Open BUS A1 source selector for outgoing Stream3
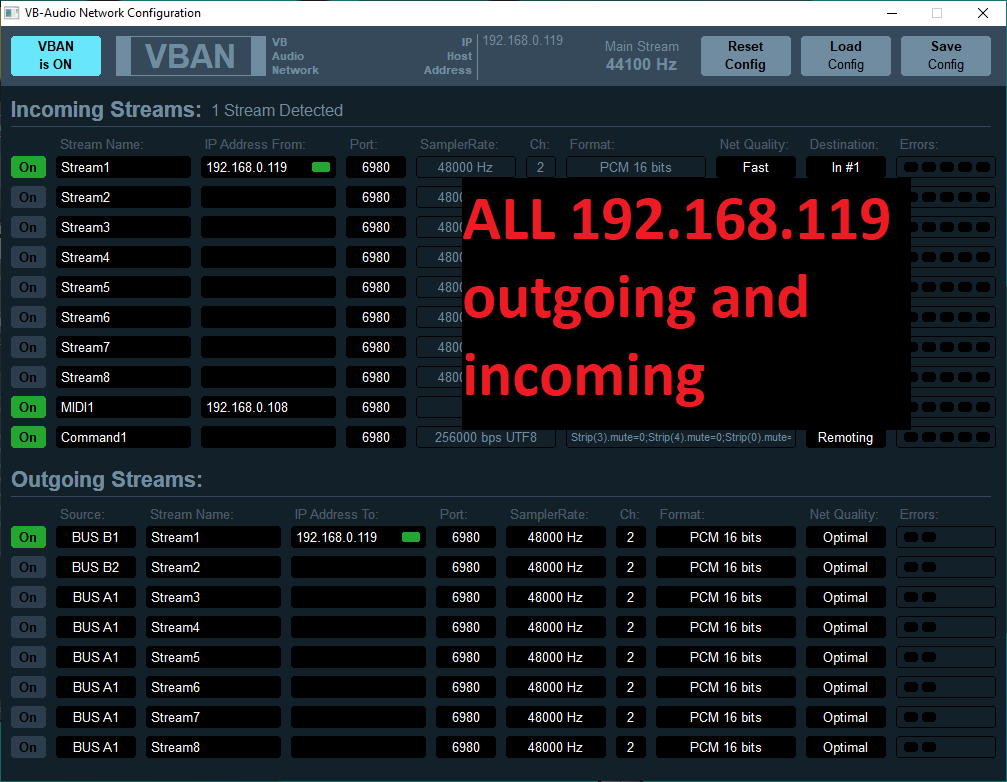Viewport: 1007px width, 782px height. tap(96, 597)
